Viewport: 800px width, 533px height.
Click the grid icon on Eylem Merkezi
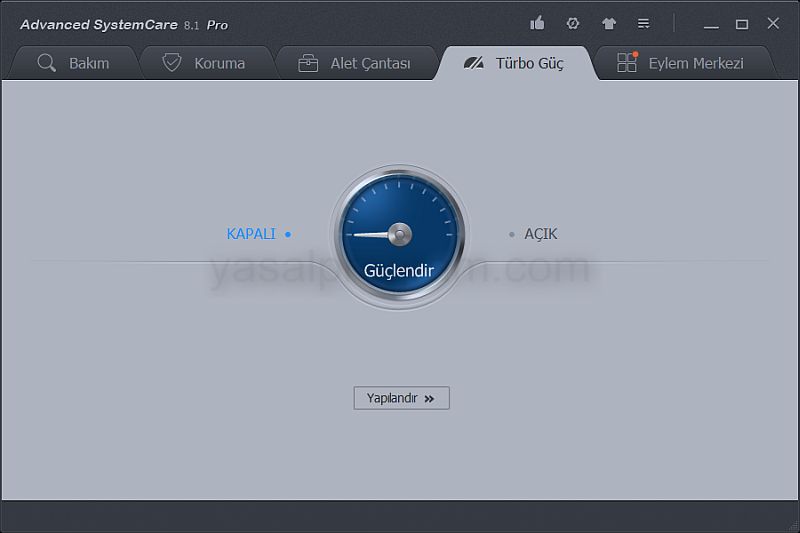click(x=627, y=63)
